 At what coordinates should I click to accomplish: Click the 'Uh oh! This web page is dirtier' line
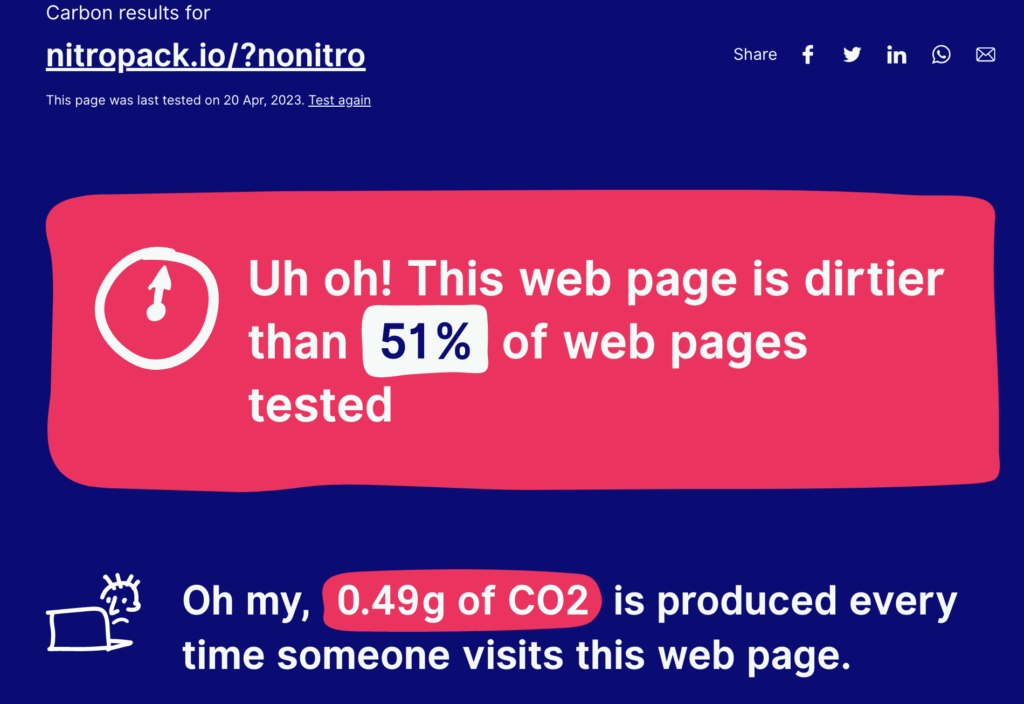[596, 279]
